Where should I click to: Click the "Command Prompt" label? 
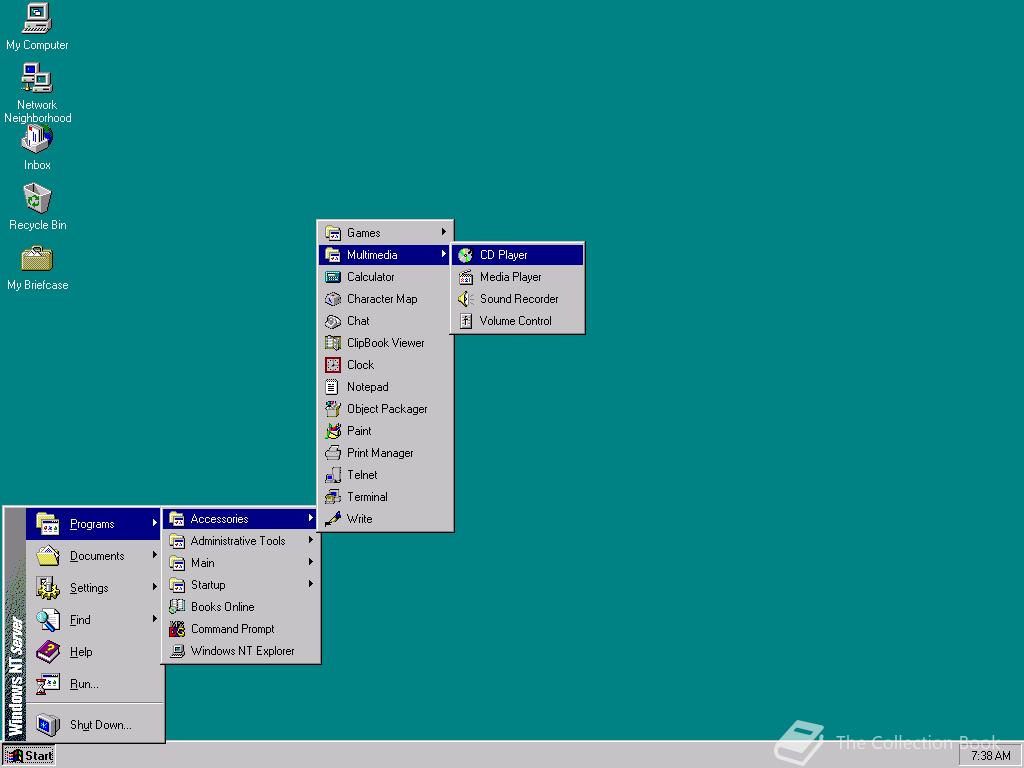pyautogui.click(x=232, y=629)
